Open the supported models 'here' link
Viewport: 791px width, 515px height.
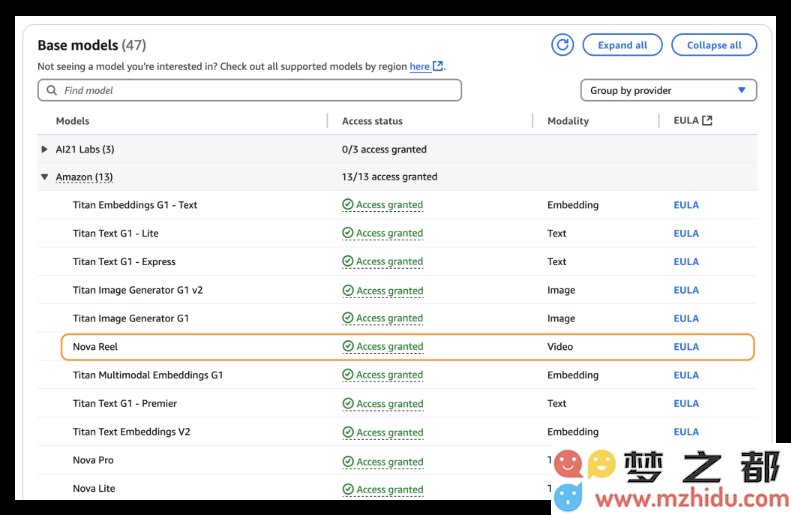419,66
